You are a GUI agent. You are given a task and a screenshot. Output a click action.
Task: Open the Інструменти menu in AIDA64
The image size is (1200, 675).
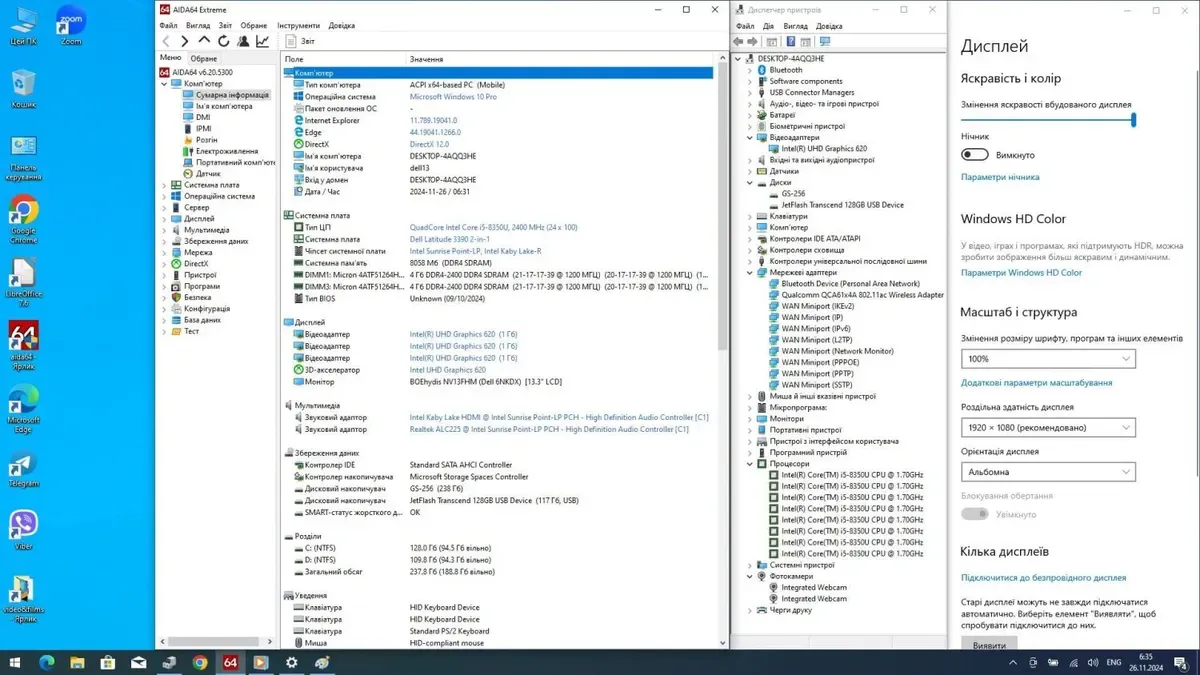point(298,25)
